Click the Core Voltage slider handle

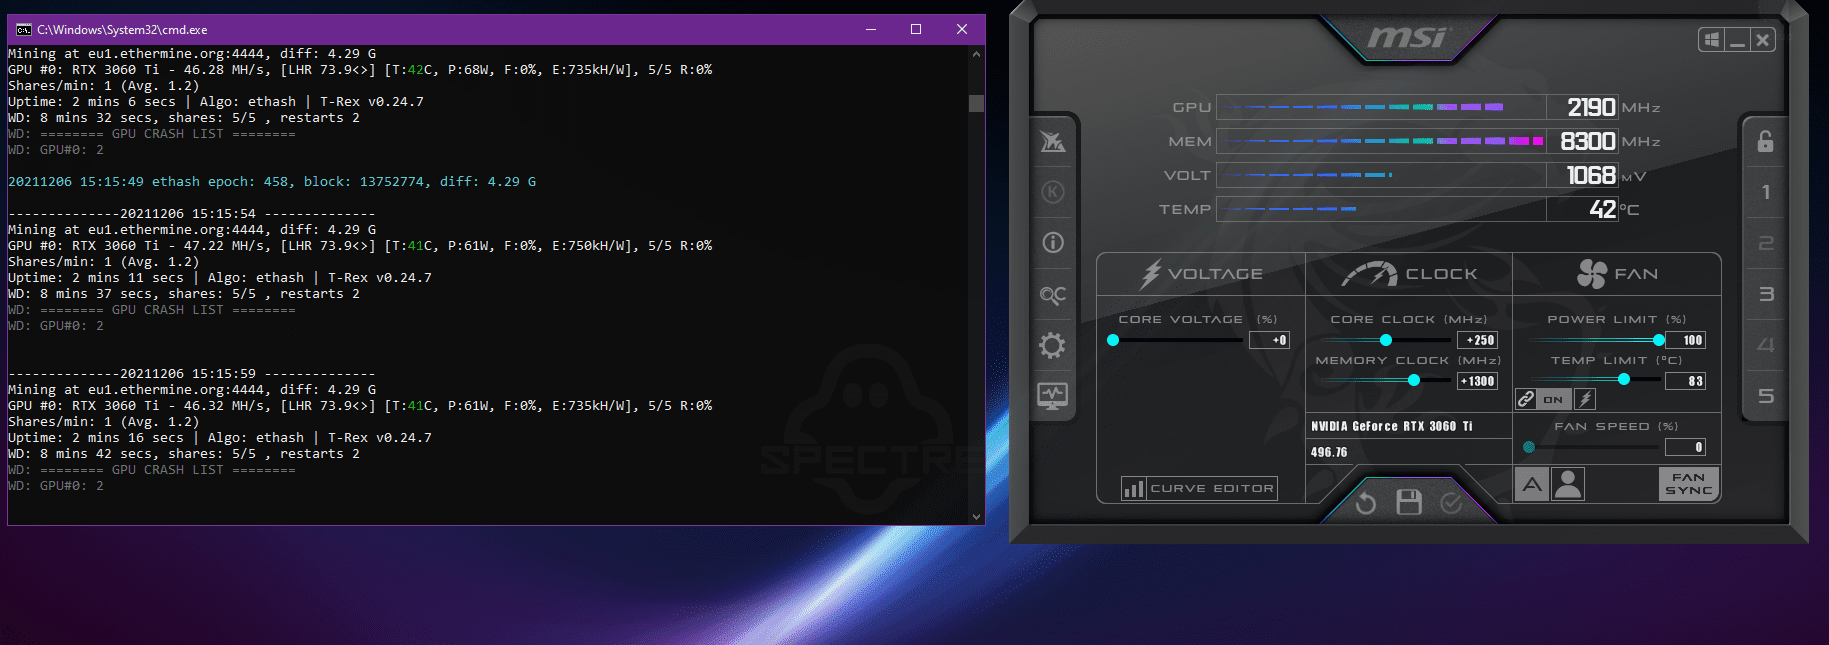pos(1113,340)
